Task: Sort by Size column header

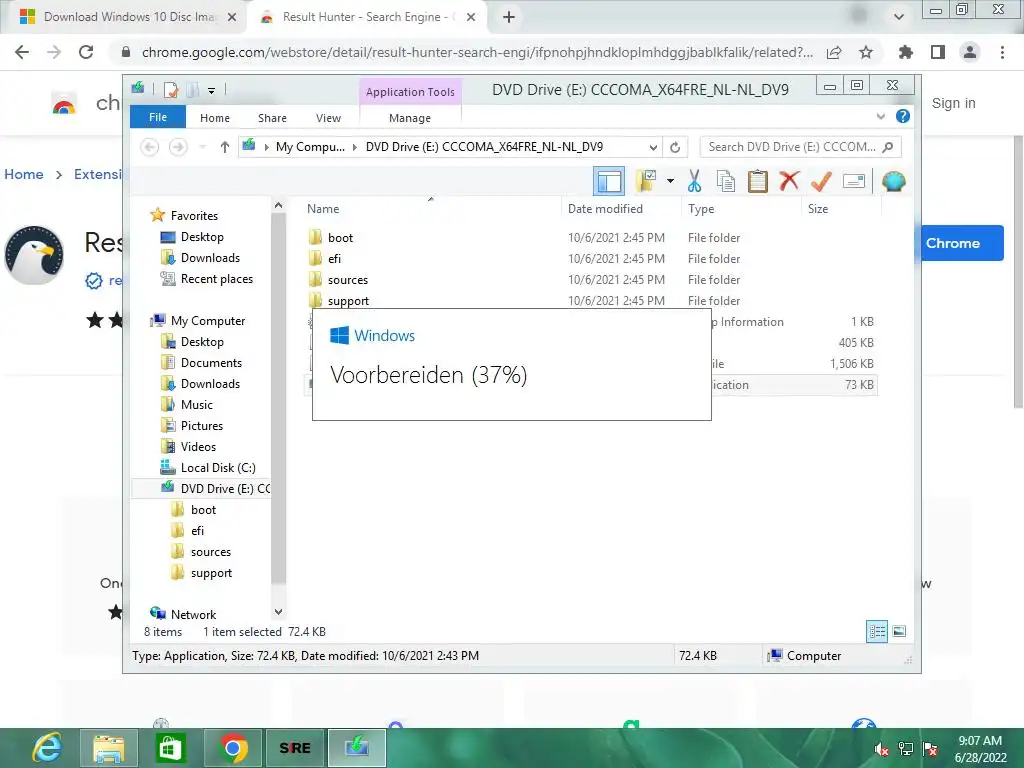Action: 818,209
